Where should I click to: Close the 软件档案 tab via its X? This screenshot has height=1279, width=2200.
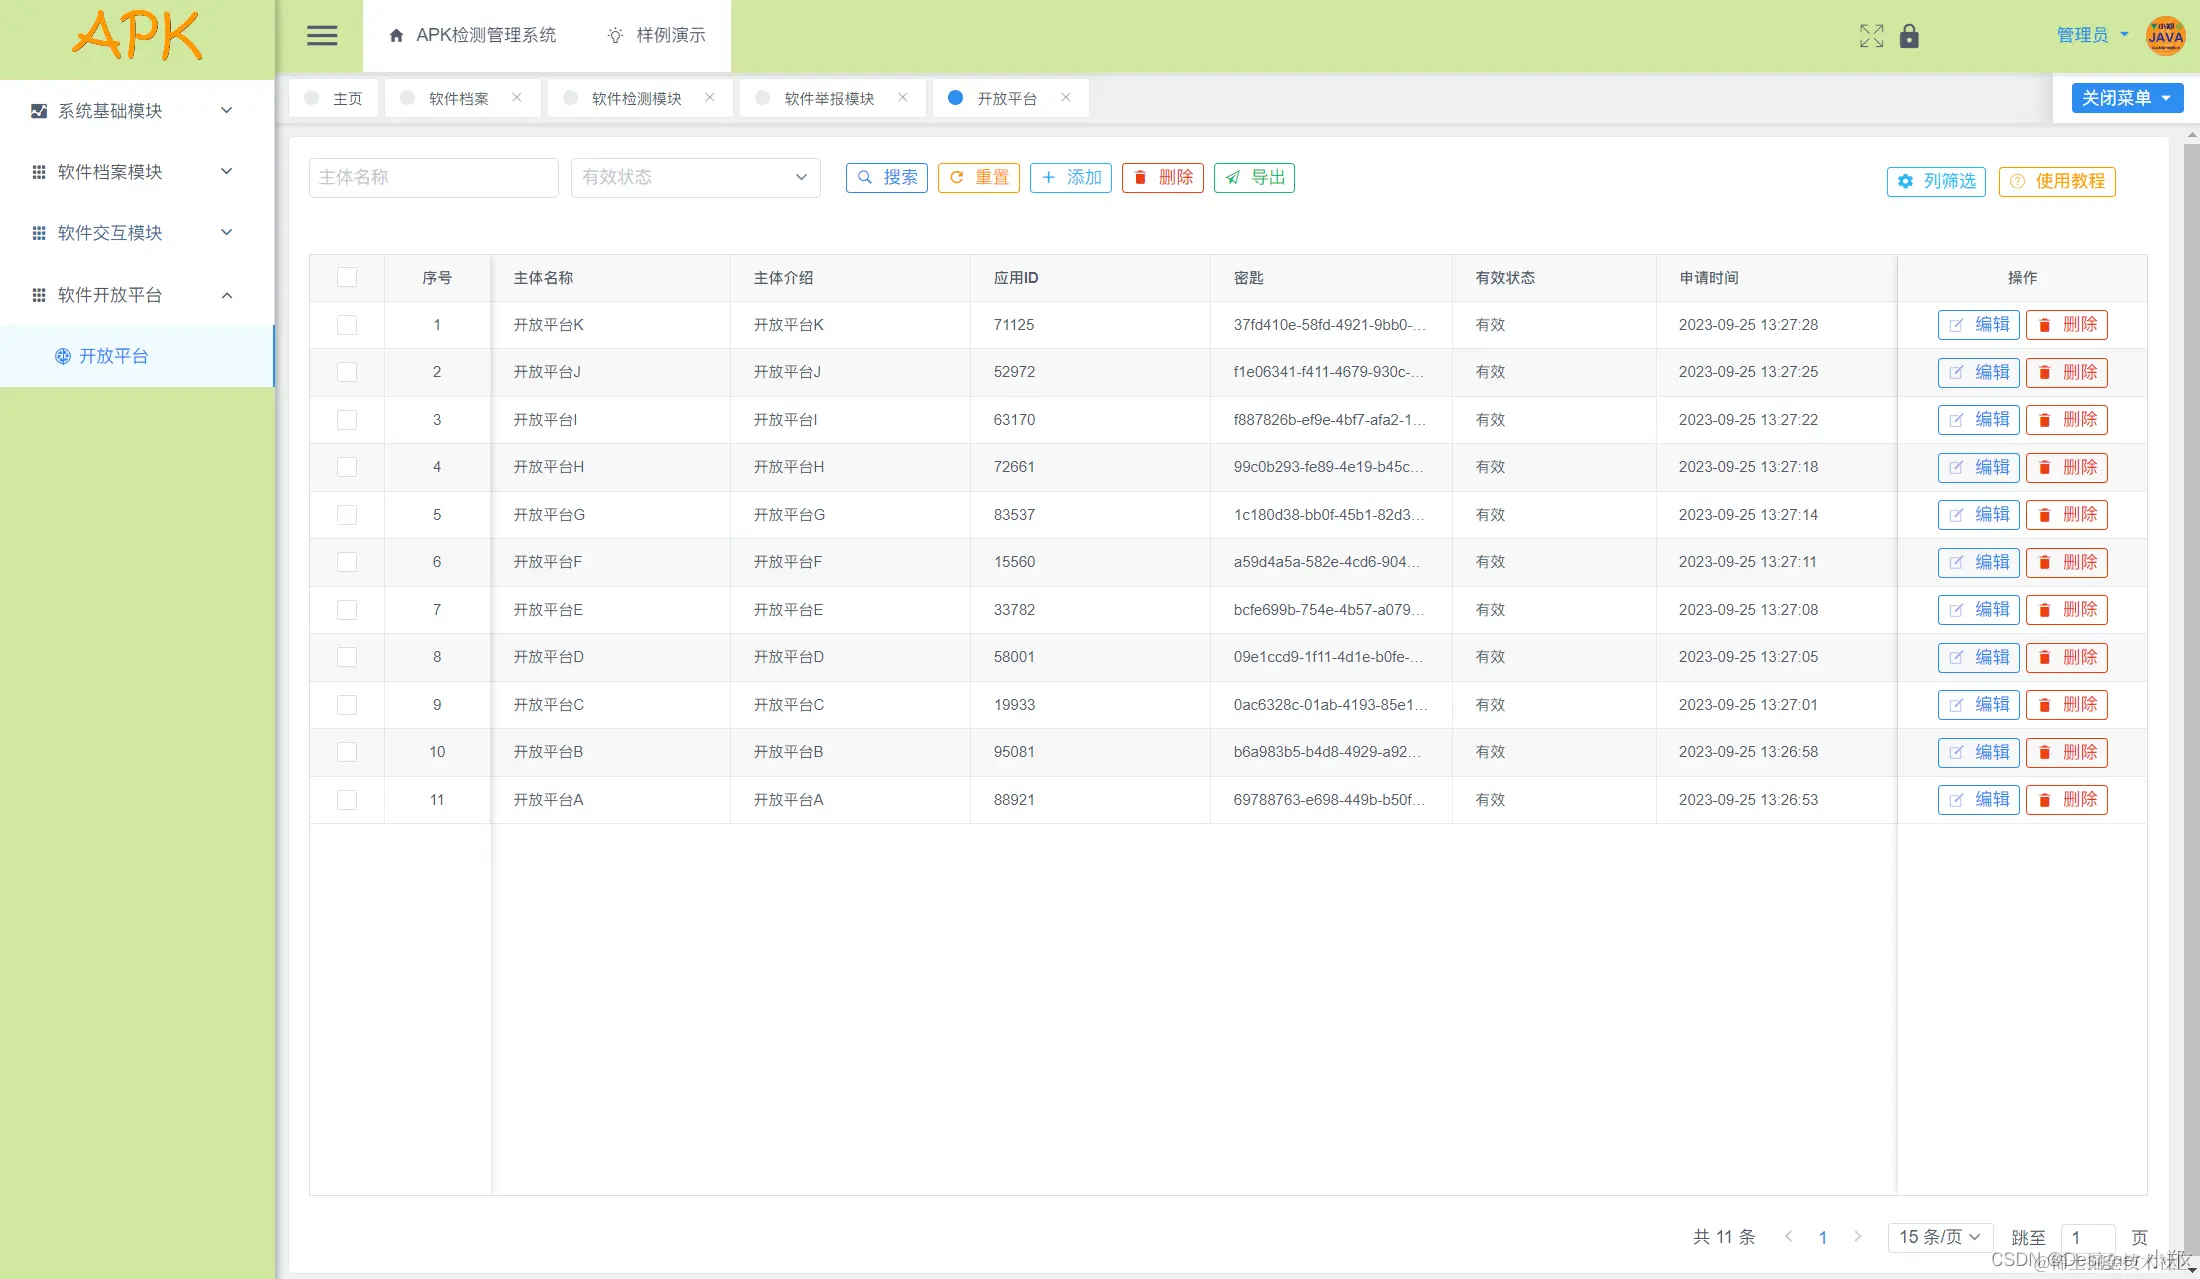pos(517,97)
